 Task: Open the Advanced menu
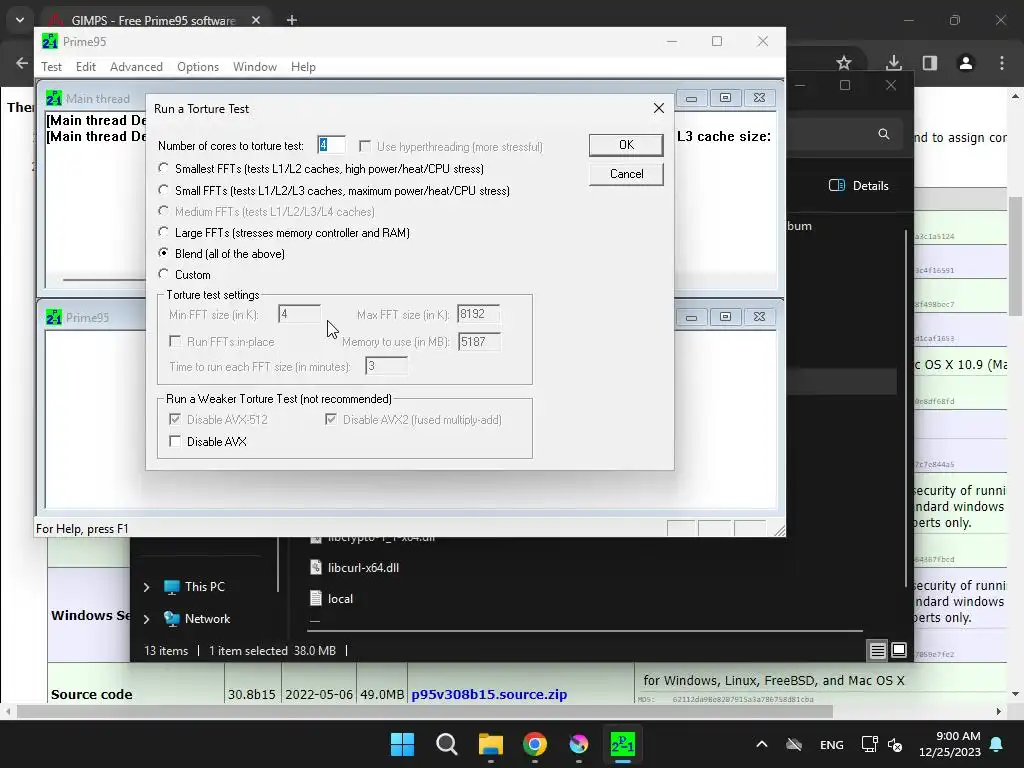coord(136,67)
